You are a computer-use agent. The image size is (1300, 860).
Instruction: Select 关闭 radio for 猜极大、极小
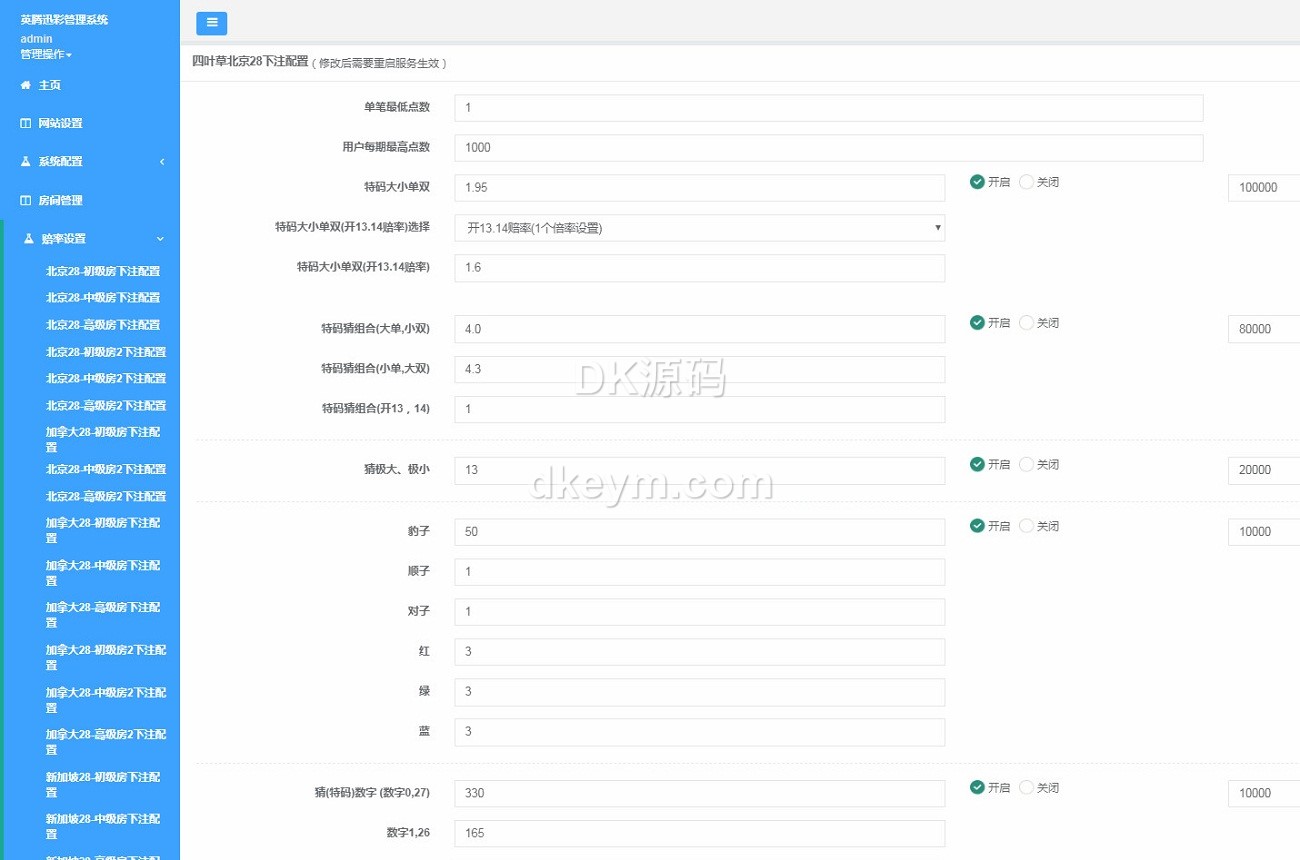(x=1026, y=464)
